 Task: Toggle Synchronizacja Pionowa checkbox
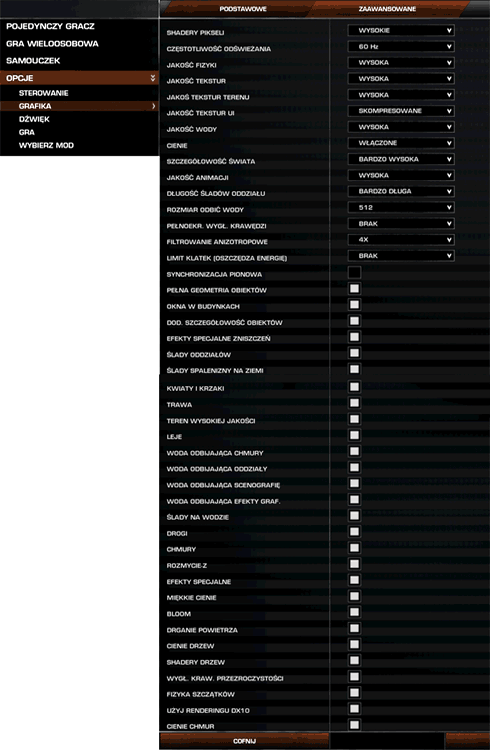click(355, 272)
